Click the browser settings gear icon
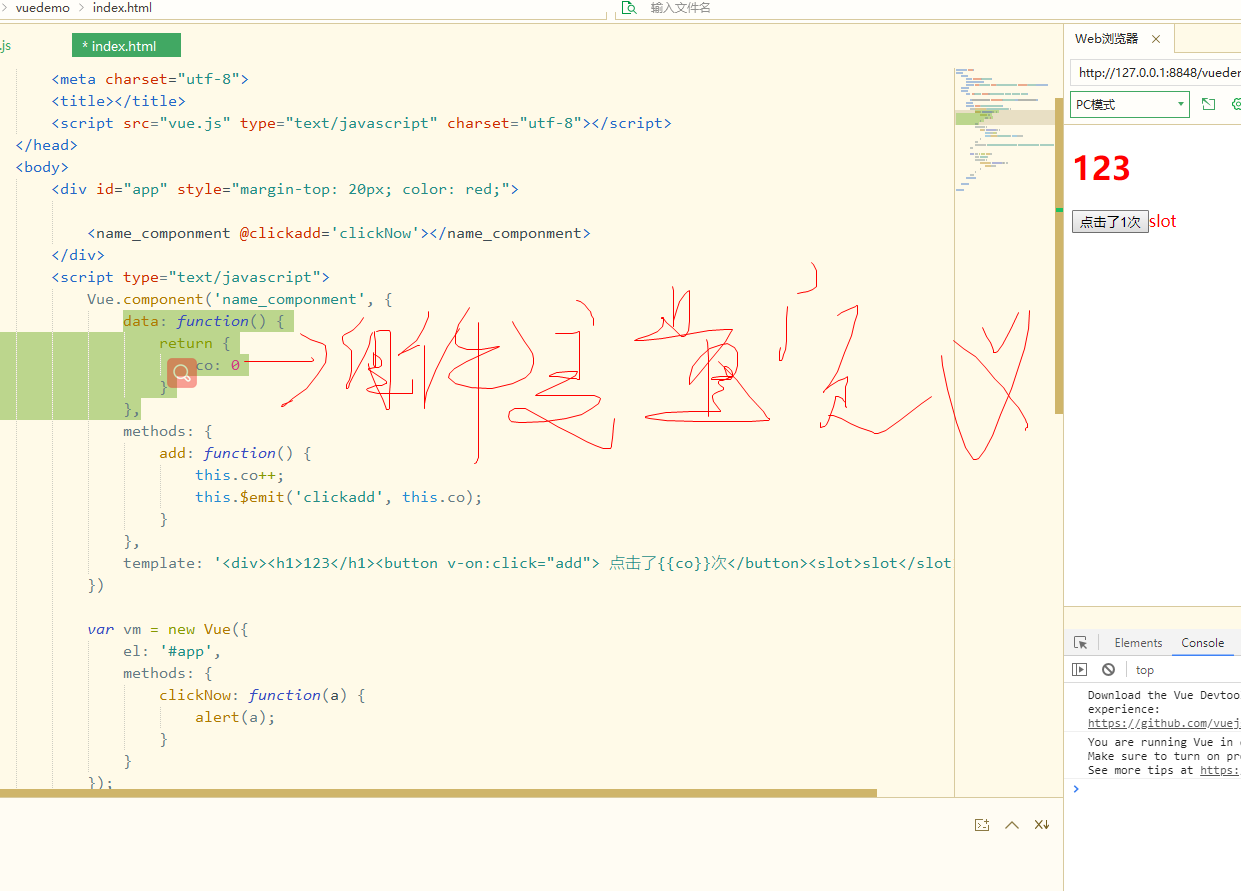1241x891 pixels. tap(1236, 104)
